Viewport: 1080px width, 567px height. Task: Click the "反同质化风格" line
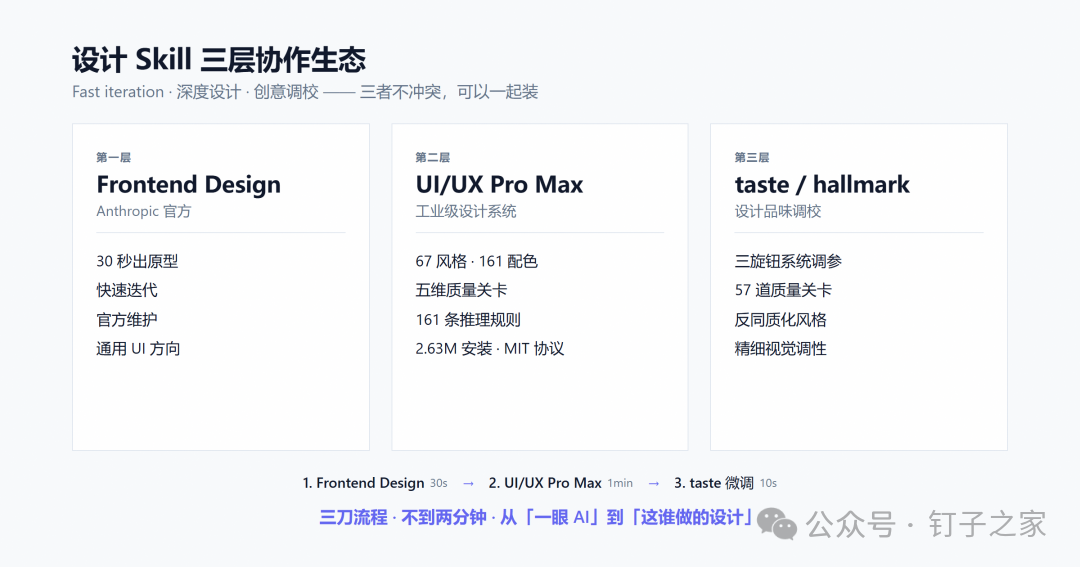point(780,320)
